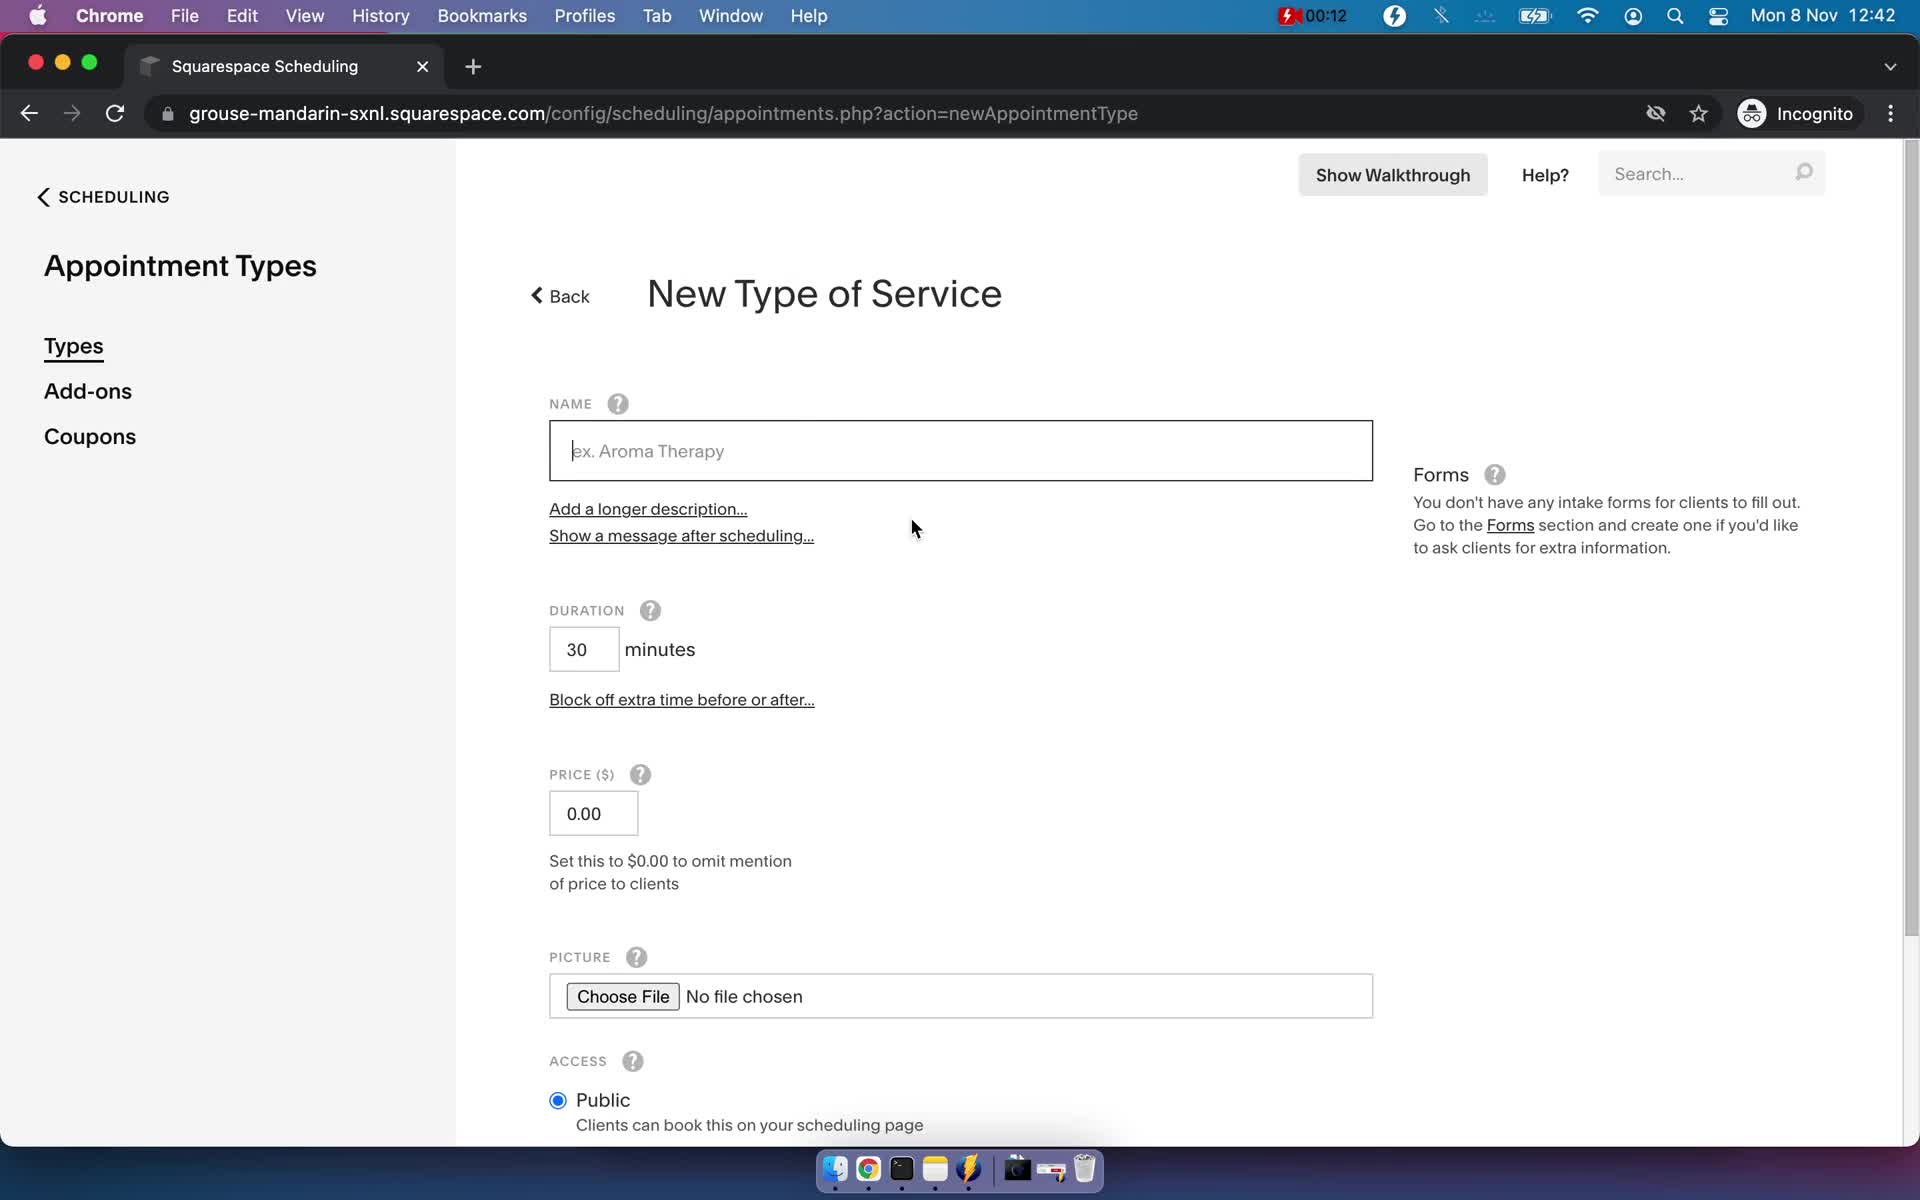The image size is (1920, 1200).
Task: Expand Block off extra time before or after
Action: [681, 700]
